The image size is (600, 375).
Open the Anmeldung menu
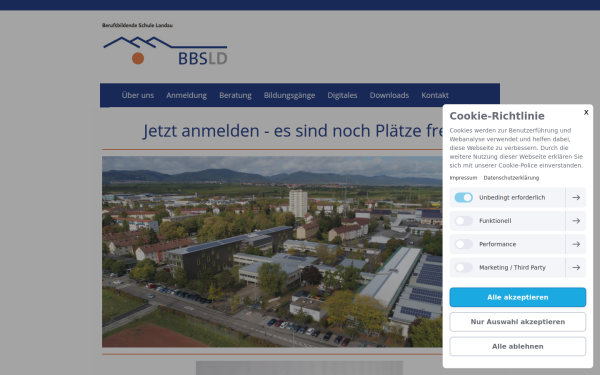pos(186,95)
